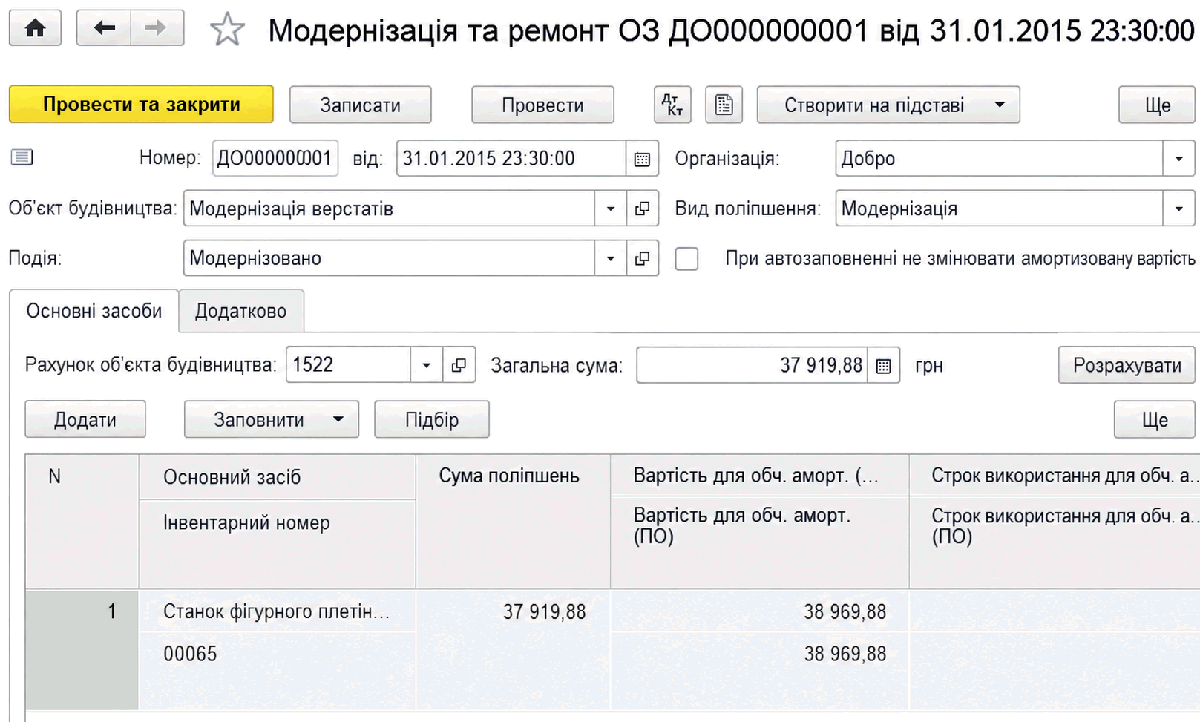Open the Рахунок об'єкта будівництва account form

[x=458, y=366]
